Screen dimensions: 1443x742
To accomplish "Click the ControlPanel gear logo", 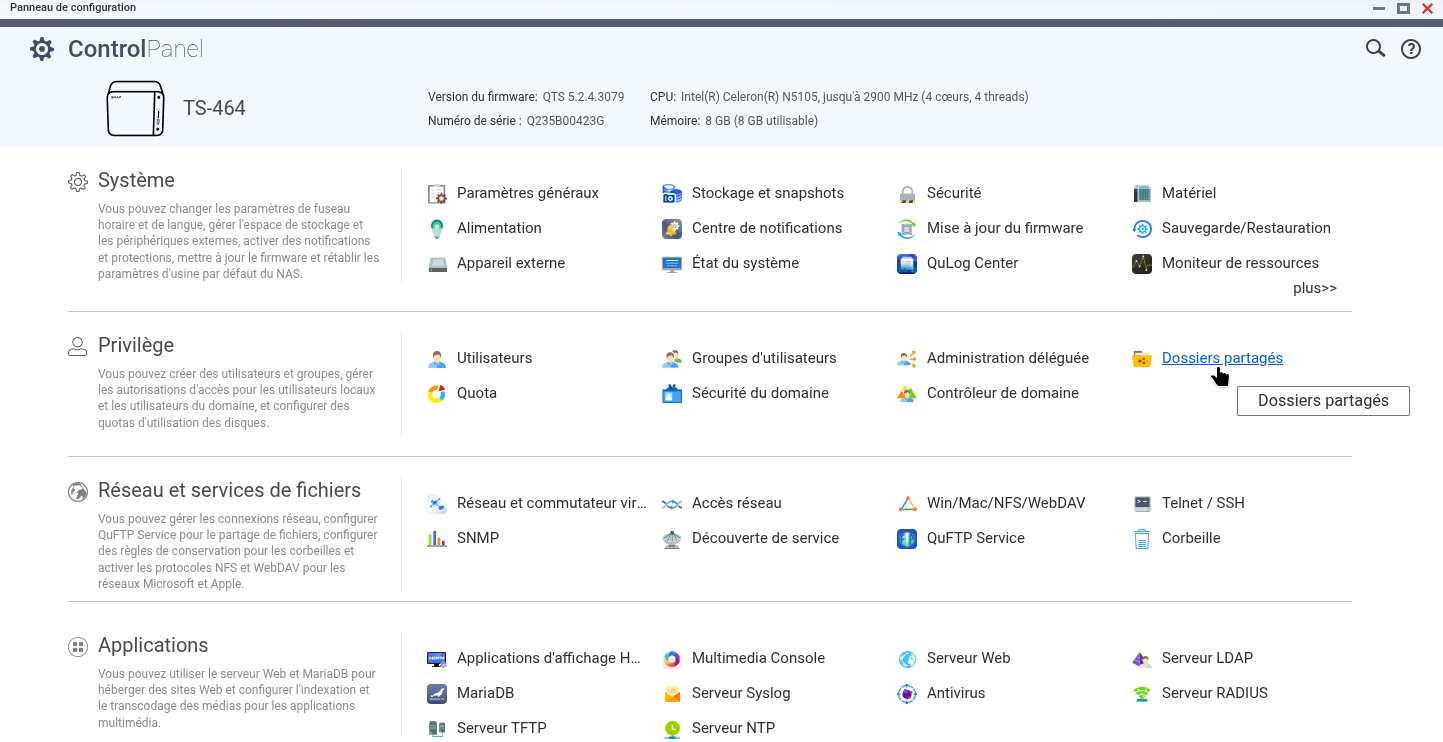I will click(42, 48).
